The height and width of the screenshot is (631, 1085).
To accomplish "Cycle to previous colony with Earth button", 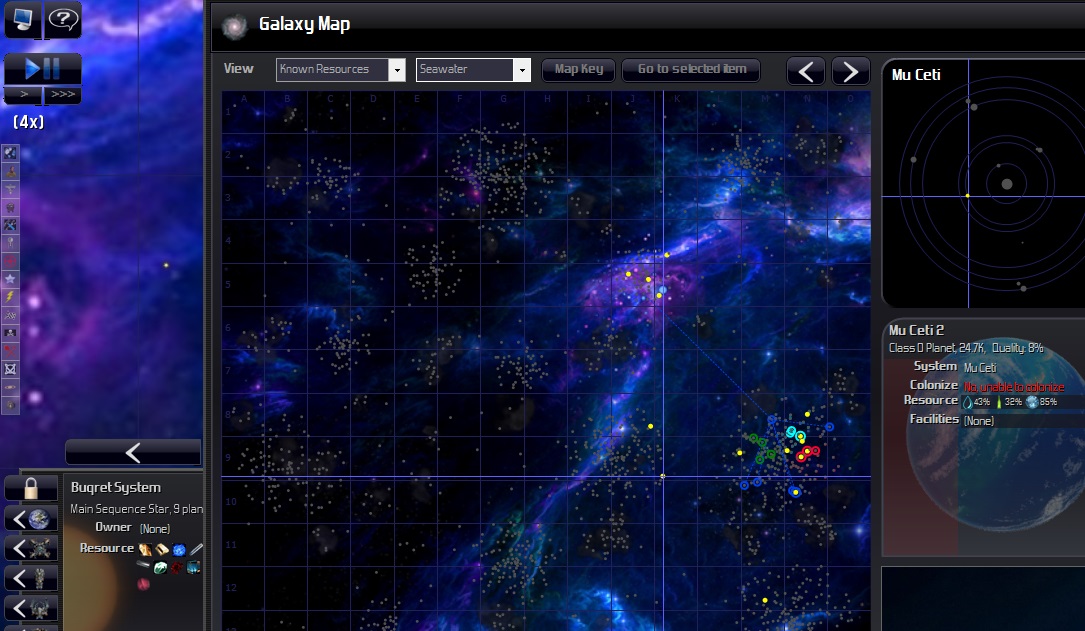I will [x=31, y=518].
